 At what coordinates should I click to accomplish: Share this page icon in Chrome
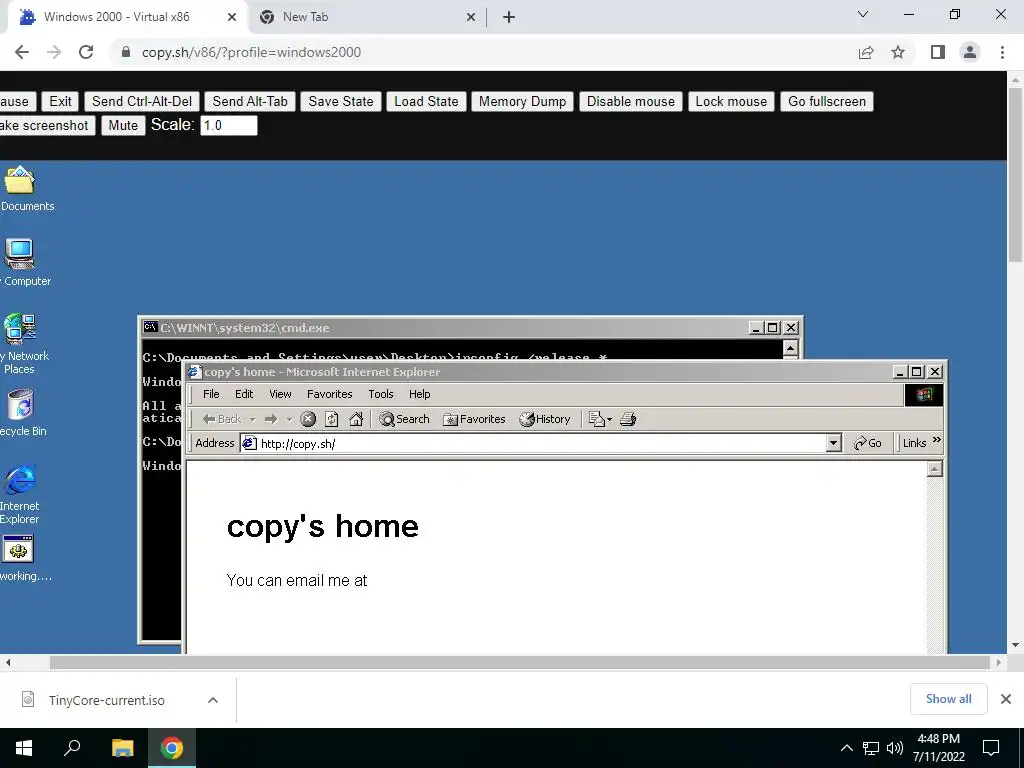click(x=866, y=52)
